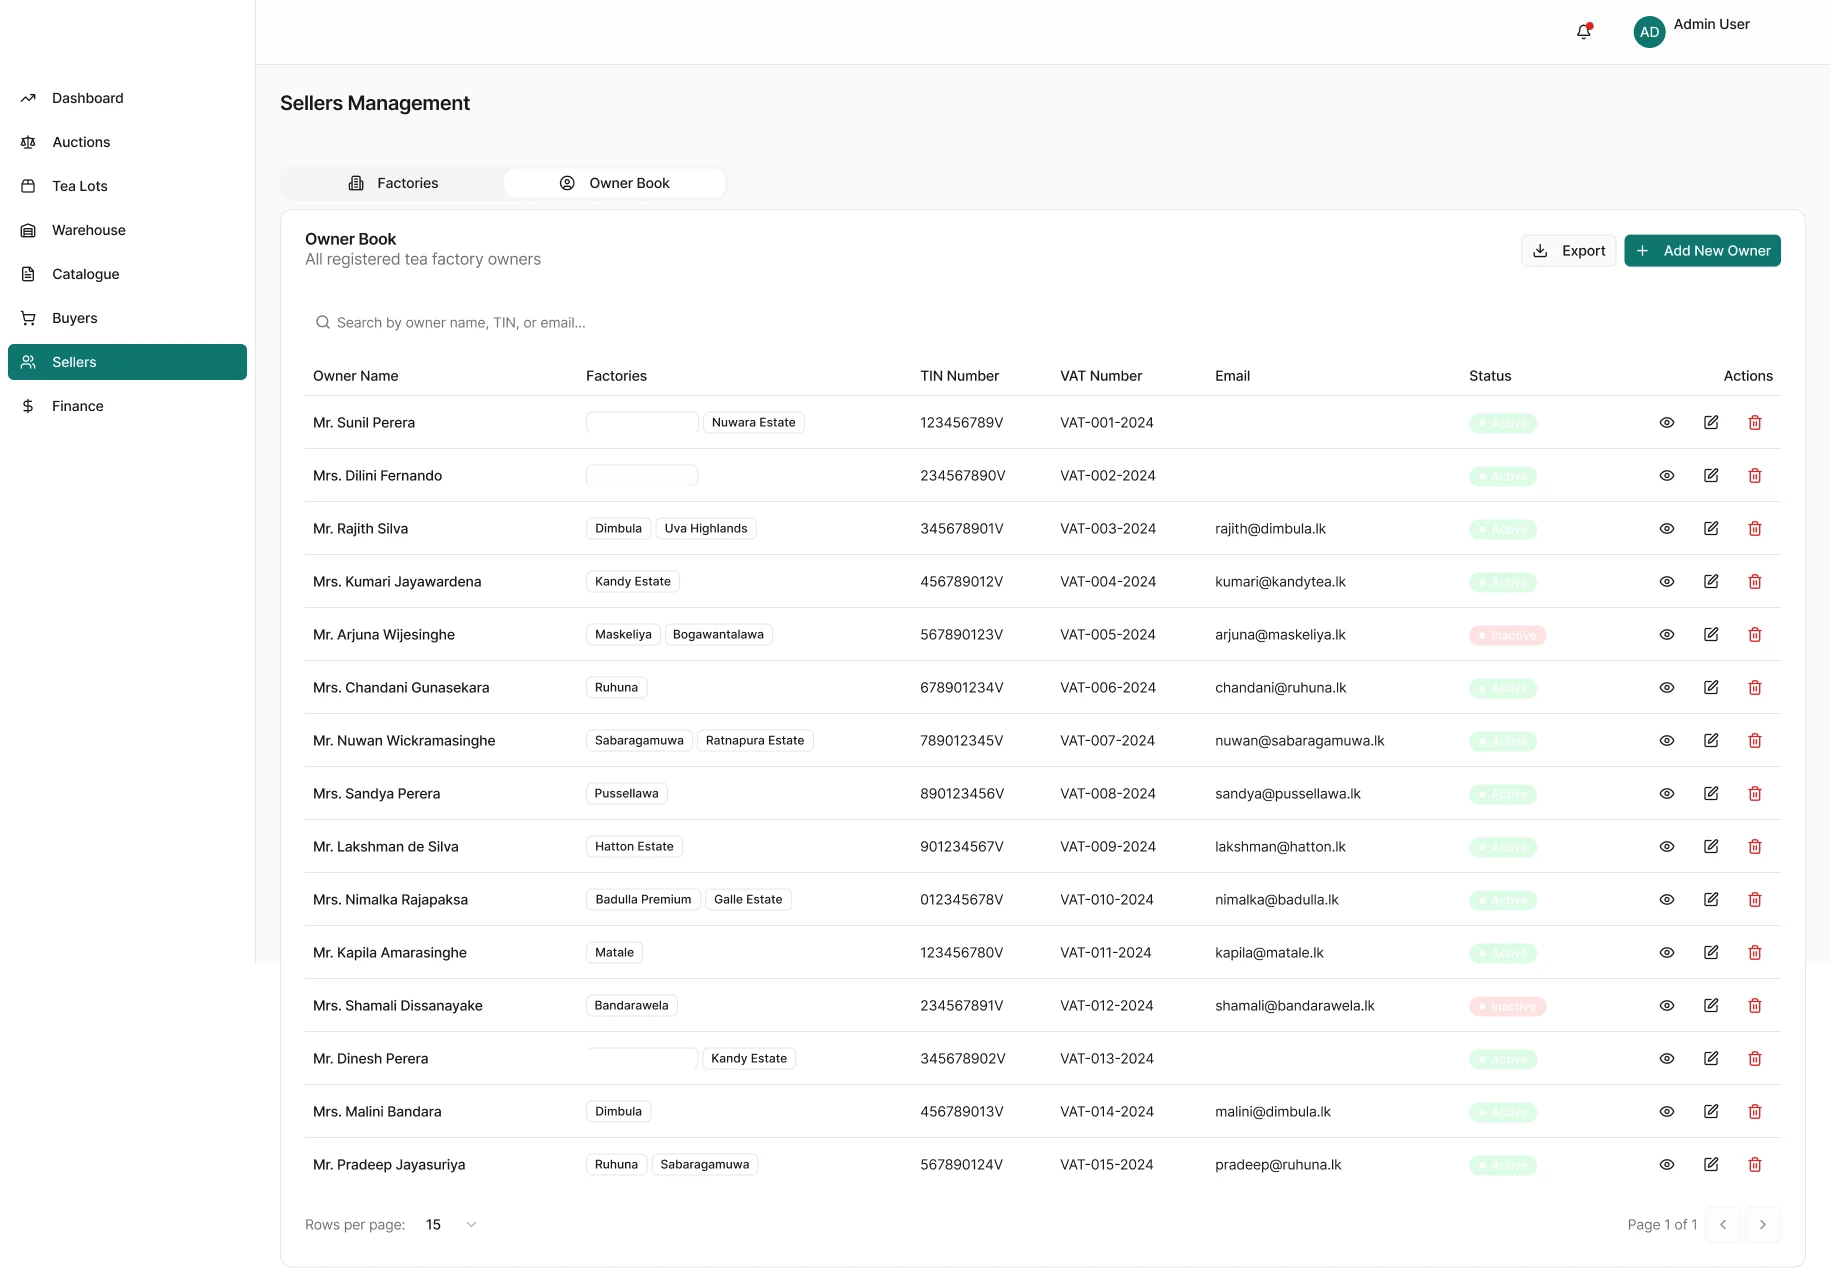Edit Mr. Sunil Perera's record

point(1711,423)
